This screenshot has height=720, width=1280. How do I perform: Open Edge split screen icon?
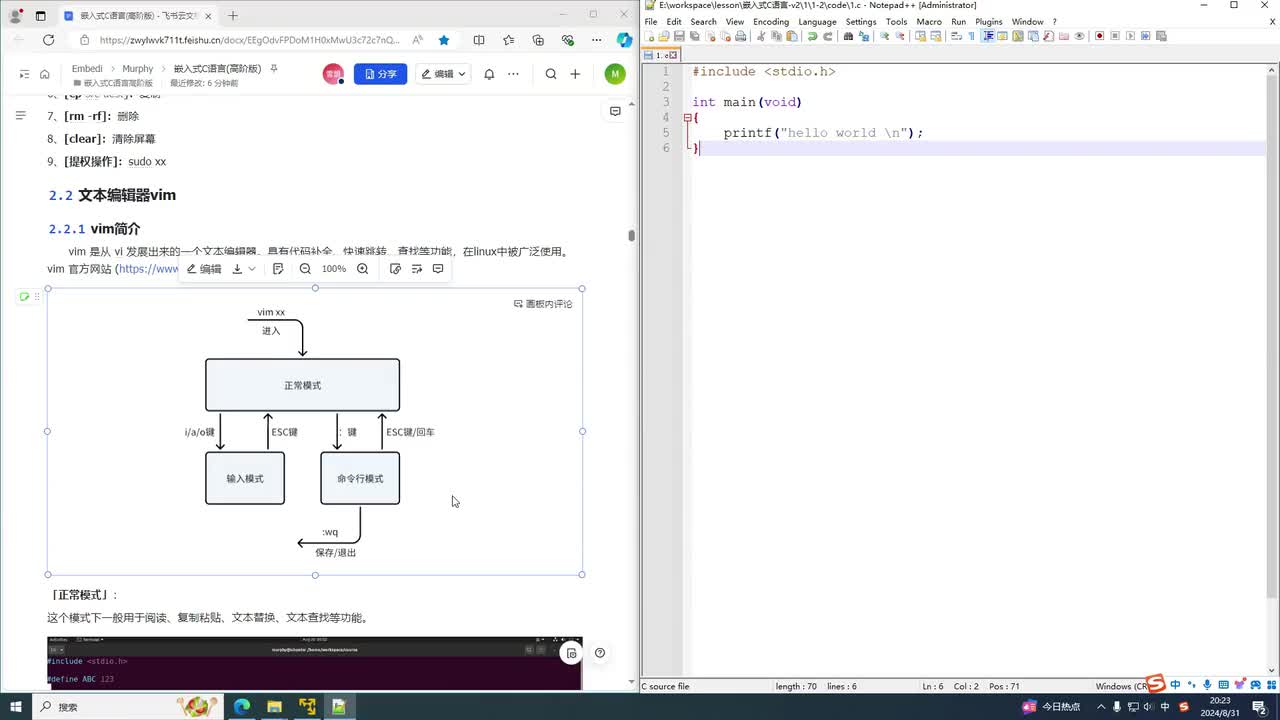pyautogui.click(x=479, y=40)
